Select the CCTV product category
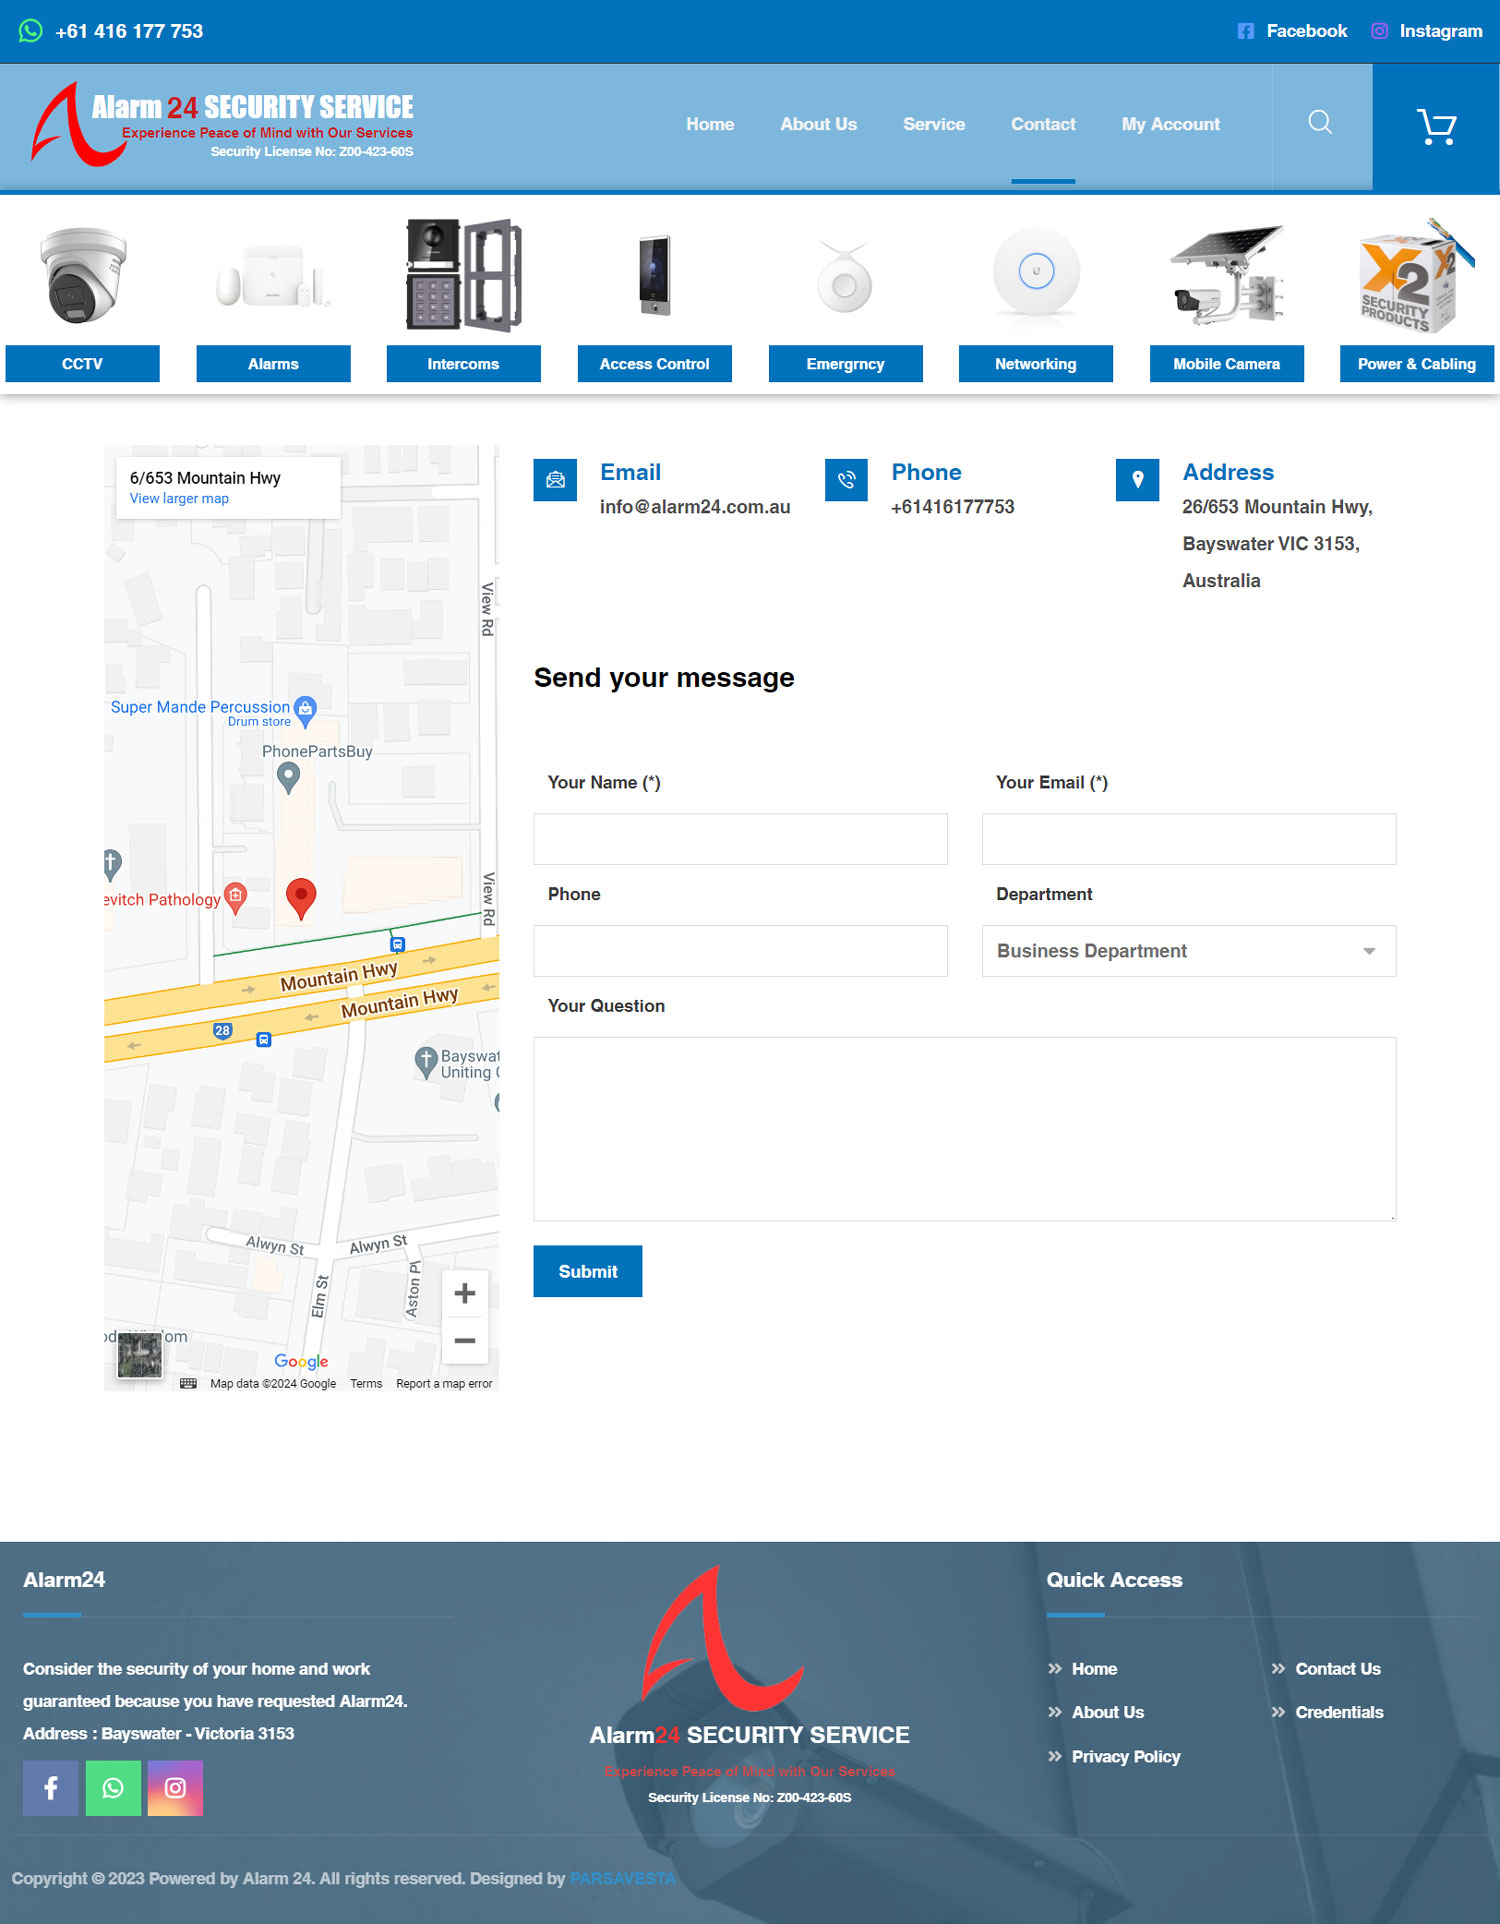This screenshot has height=1924, width=1500. pyautogui.click(x=82, y=364)
